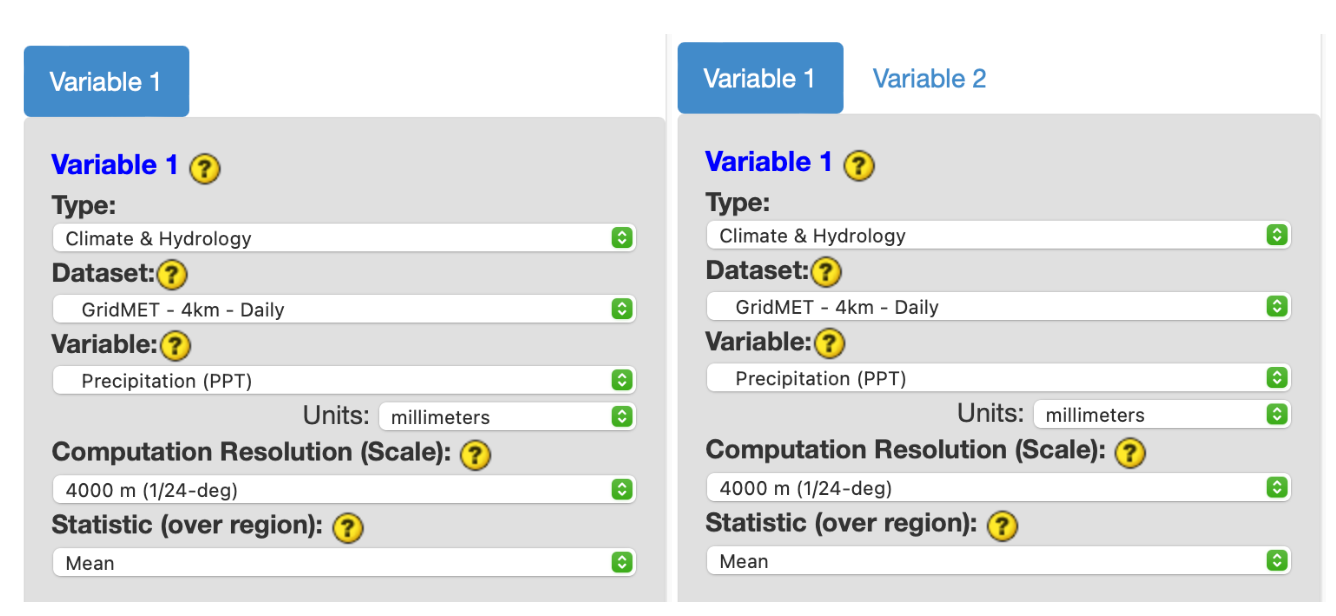Open Computation Resolution help icon, left panel
Viewport: 1336px width, 616px height.
coord(476,455)
